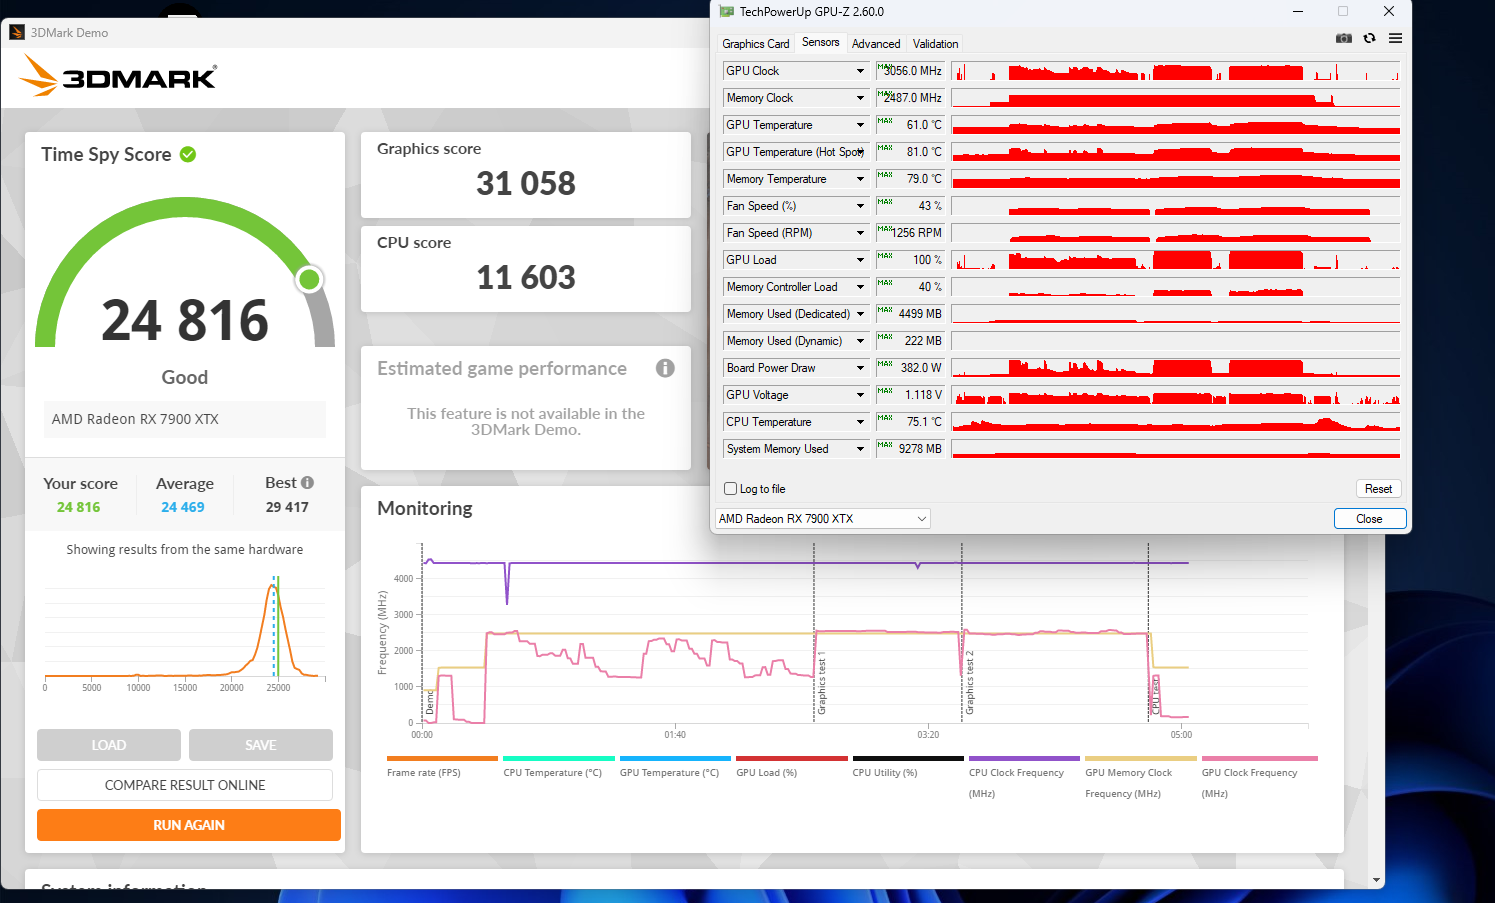Click the 3DMark scrollbar down arrow

coord(1377,880)
